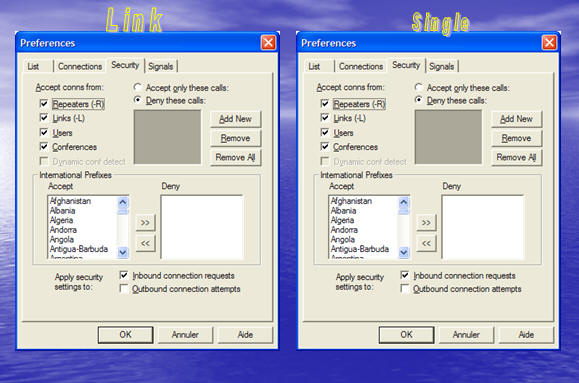Click the Deny prefixes list in Single window
The height and width of the screenshot is (383, 579).
click(483, 227)
